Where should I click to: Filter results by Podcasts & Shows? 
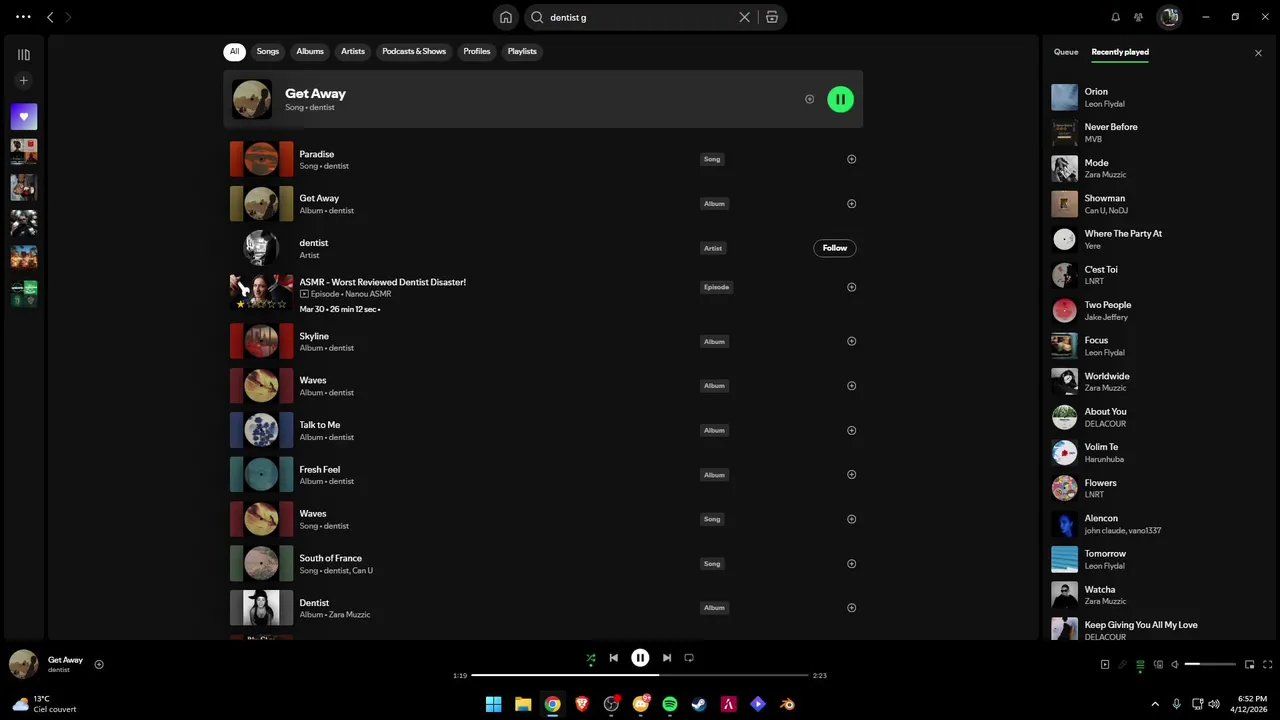414,52
